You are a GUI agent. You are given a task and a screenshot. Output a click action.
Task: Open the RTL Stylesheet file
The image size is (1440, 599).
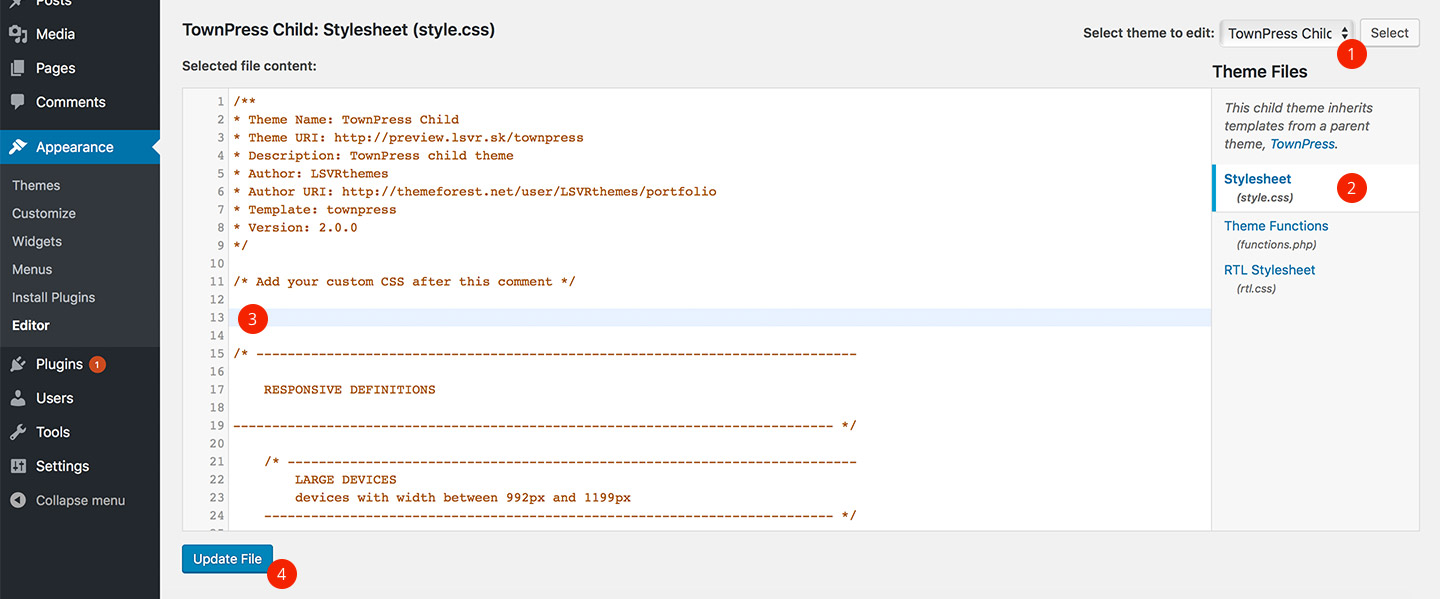[x=1269, y=270]
